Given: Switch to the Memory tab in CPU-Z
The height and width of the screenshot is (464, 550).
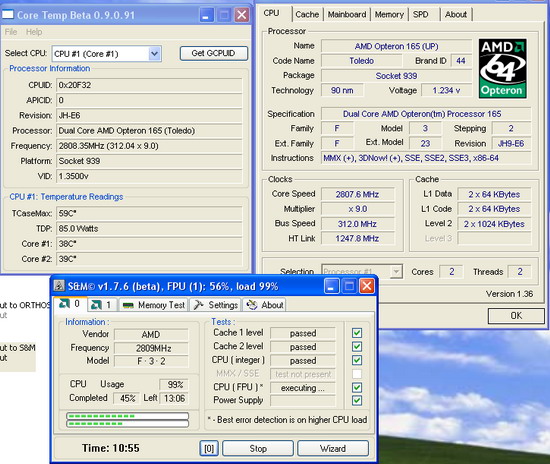Looking at the screenshot, I should (389, 14).
